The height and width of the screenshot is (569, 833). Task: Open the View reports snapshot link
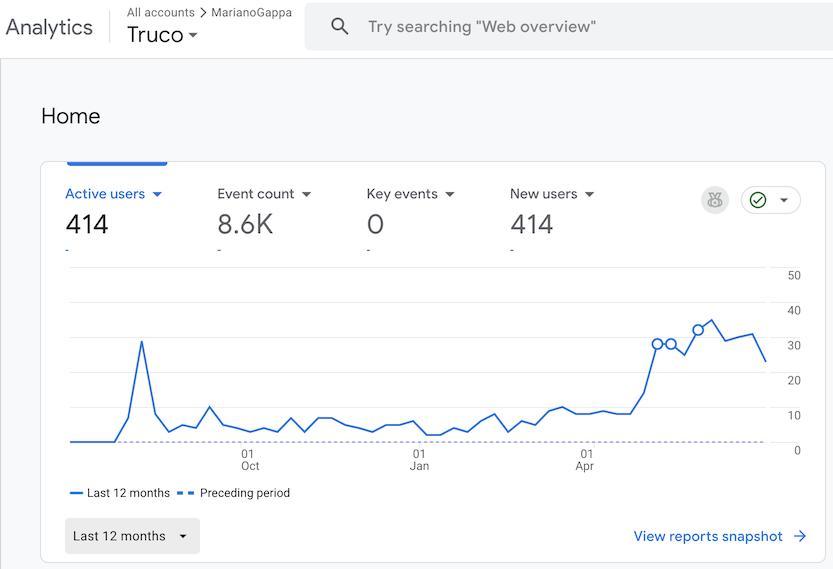pyautogui.click(x=720, y=536)
